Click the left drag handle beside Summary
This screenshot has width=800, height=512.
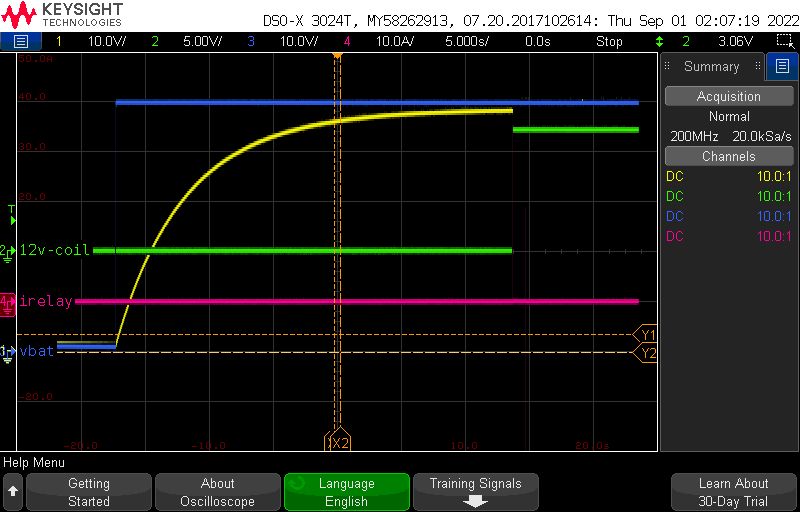pos(666,66)
